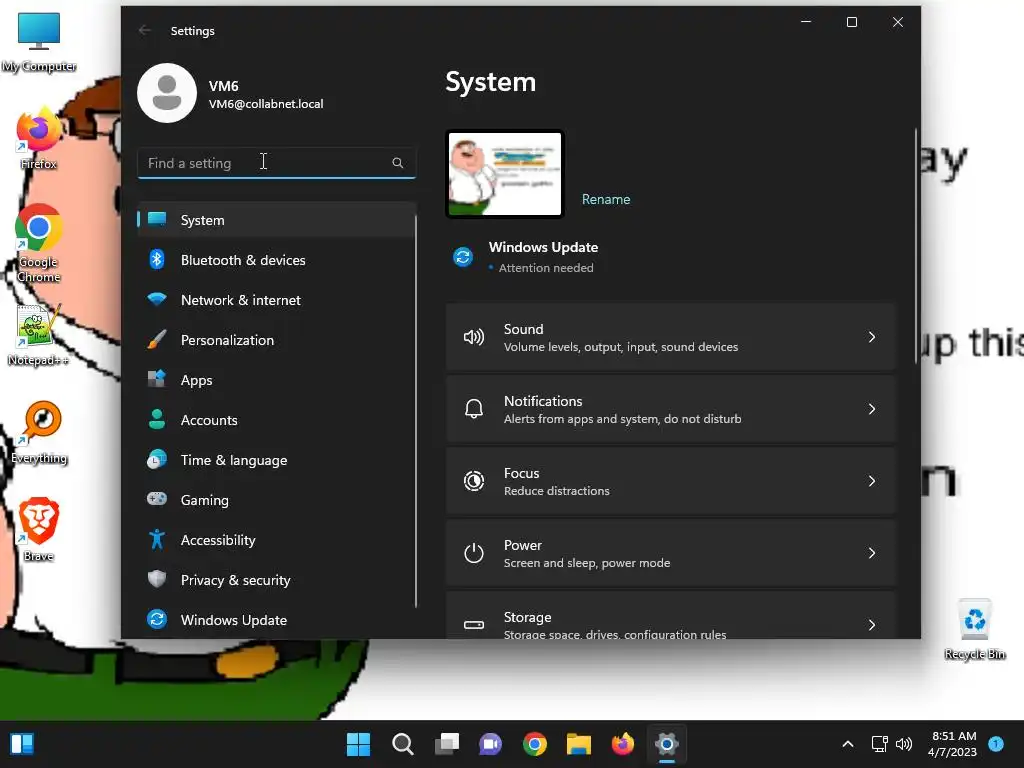
Task: Select Recycle Bin on desktop
Action: pos(974,630)
